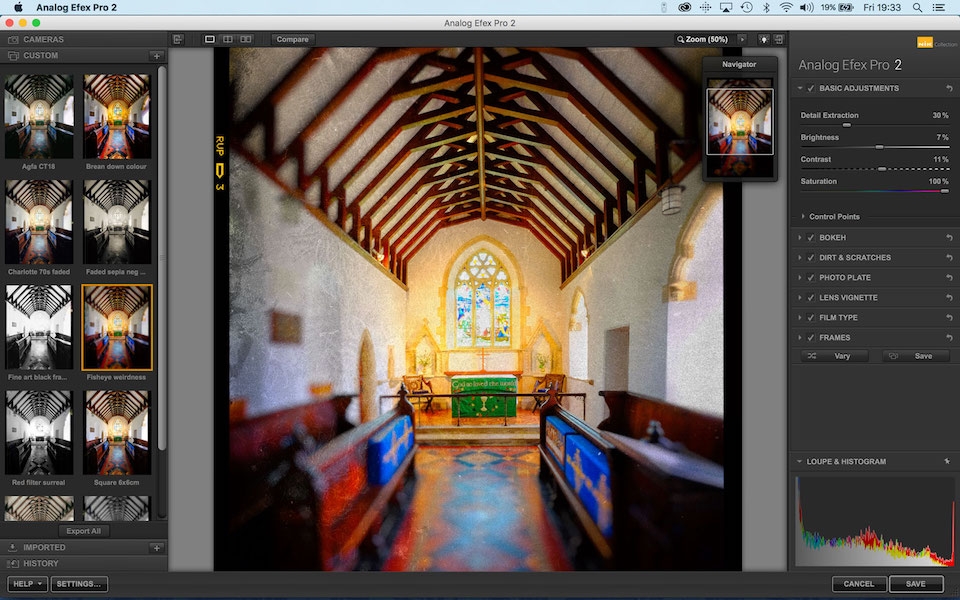The height and width of the screenshot is (600, 960).
Task: Toggle the left panel visibility icon
Action: point(178,39)
